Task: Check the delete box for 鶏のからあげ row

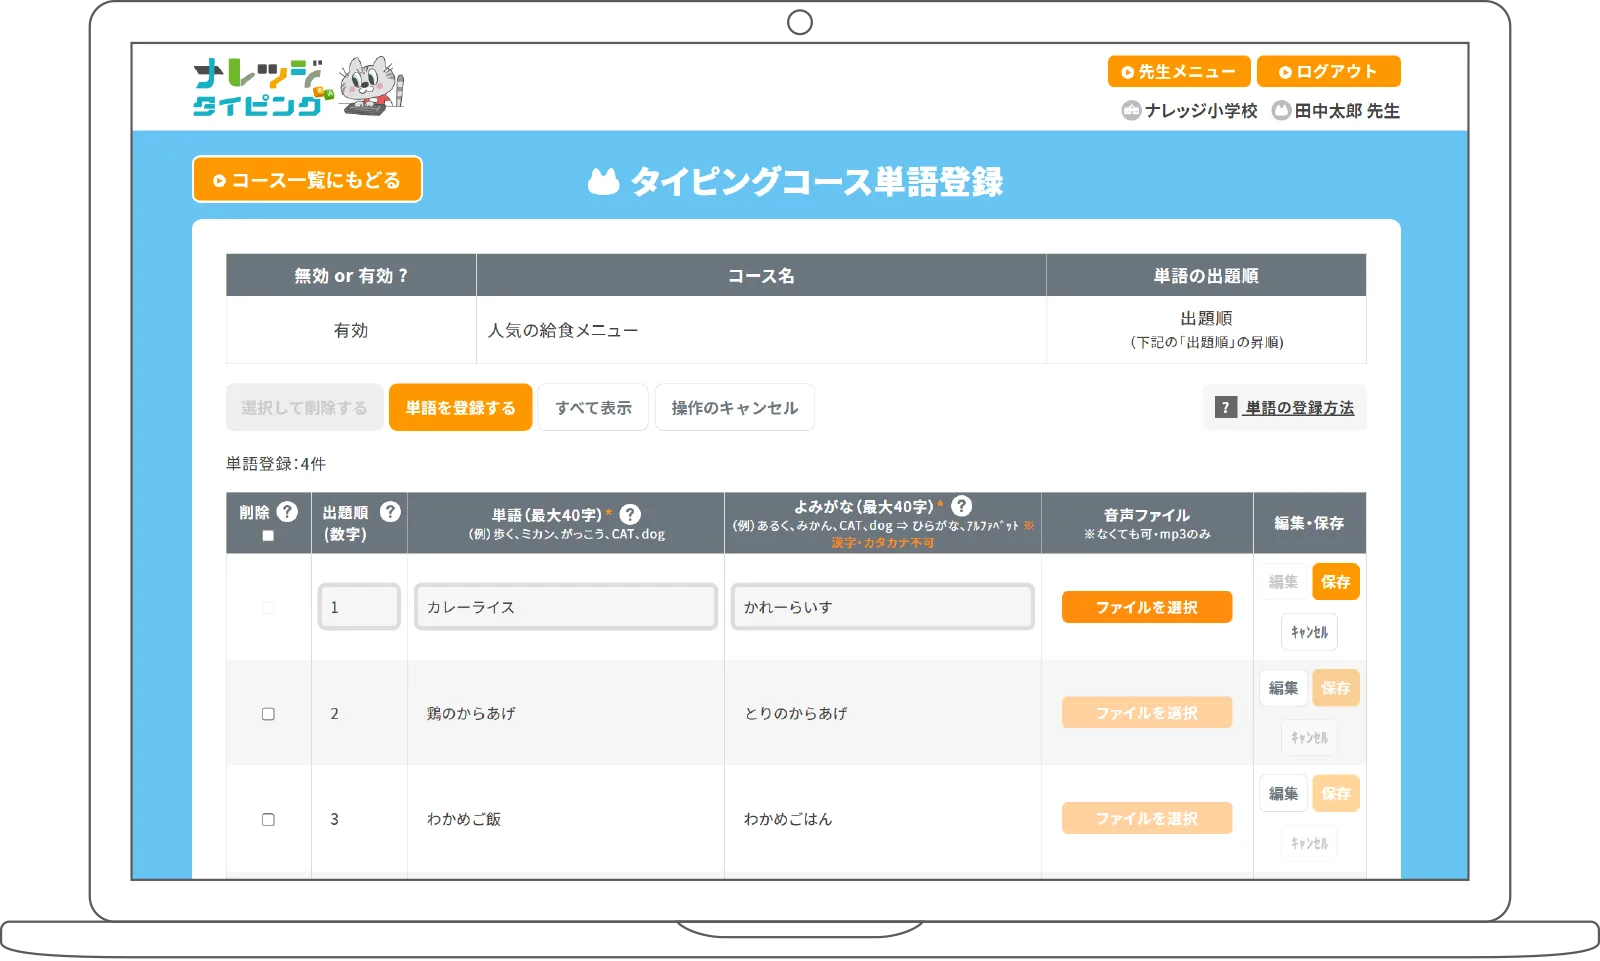Action: click(268, 714)
